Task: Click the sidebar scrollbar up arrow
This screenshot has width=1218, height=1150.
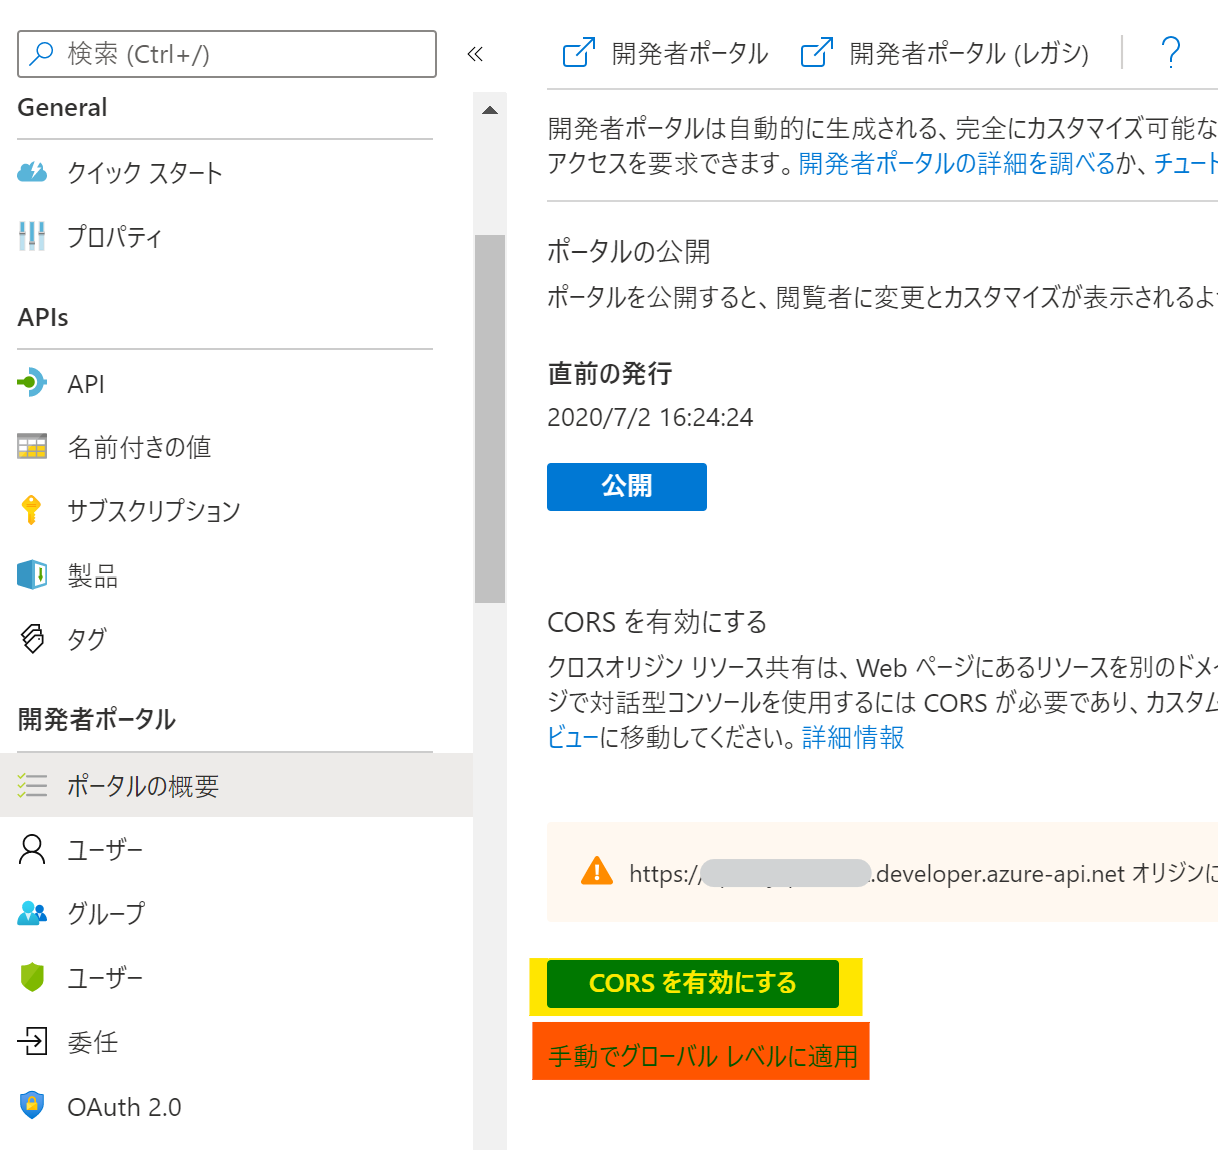Action: pos(490,110)
